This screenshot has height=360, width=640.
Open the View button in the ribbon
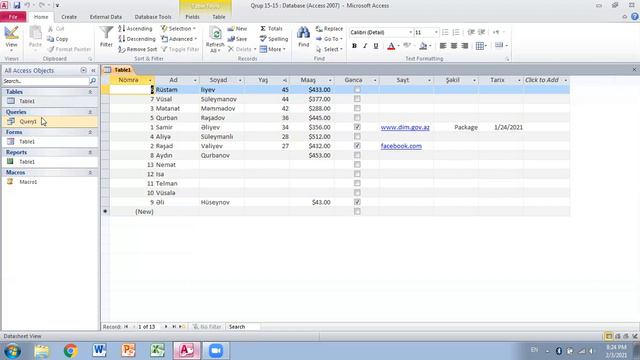11,37
